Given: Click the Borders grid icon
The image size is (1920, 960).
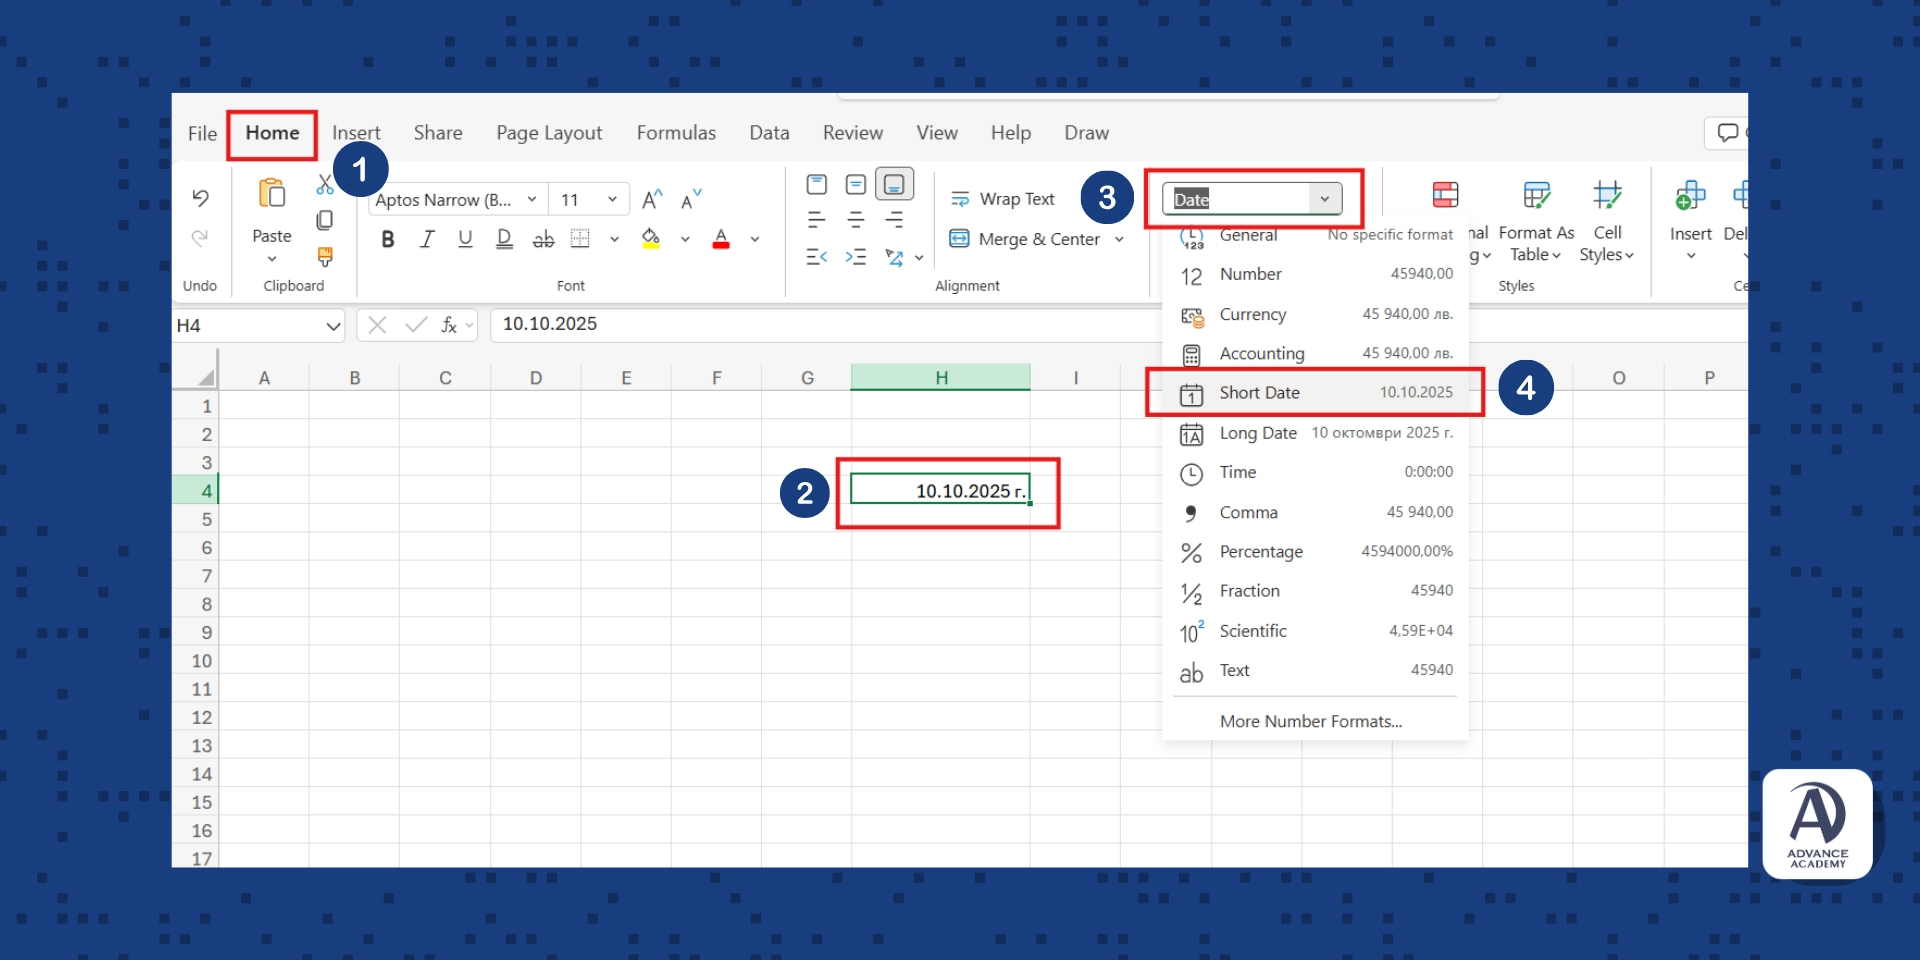Looking at the screenshot, I should tap(580, 239).
